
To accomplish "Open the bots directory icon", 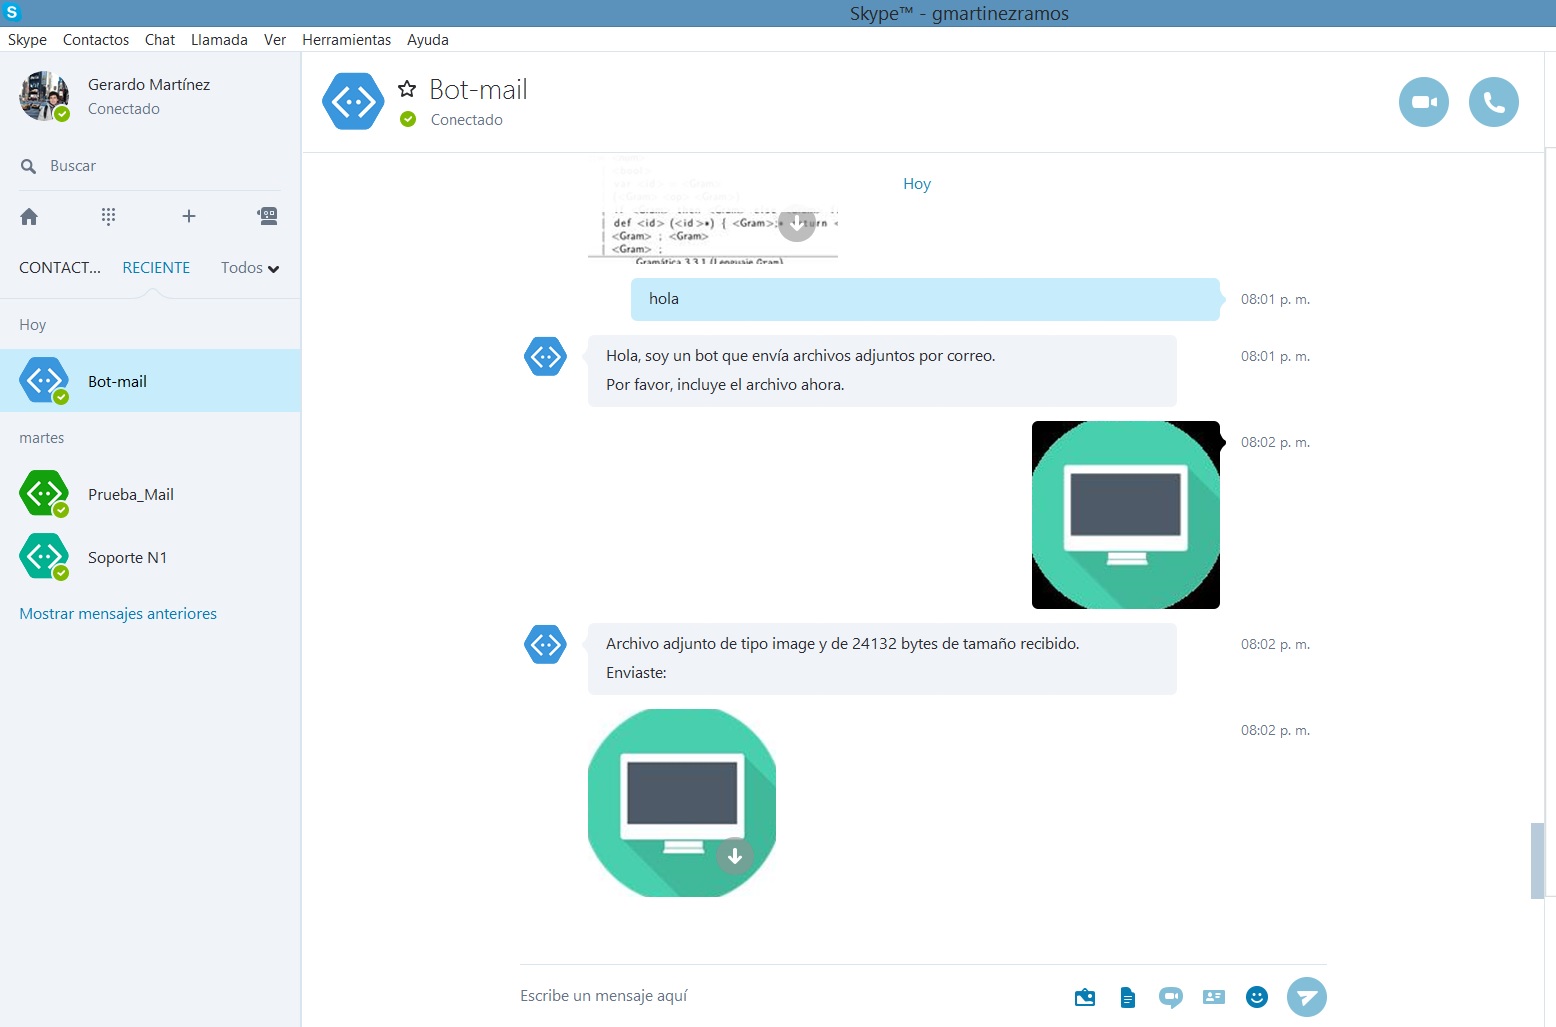I will (x=267, y=216).
